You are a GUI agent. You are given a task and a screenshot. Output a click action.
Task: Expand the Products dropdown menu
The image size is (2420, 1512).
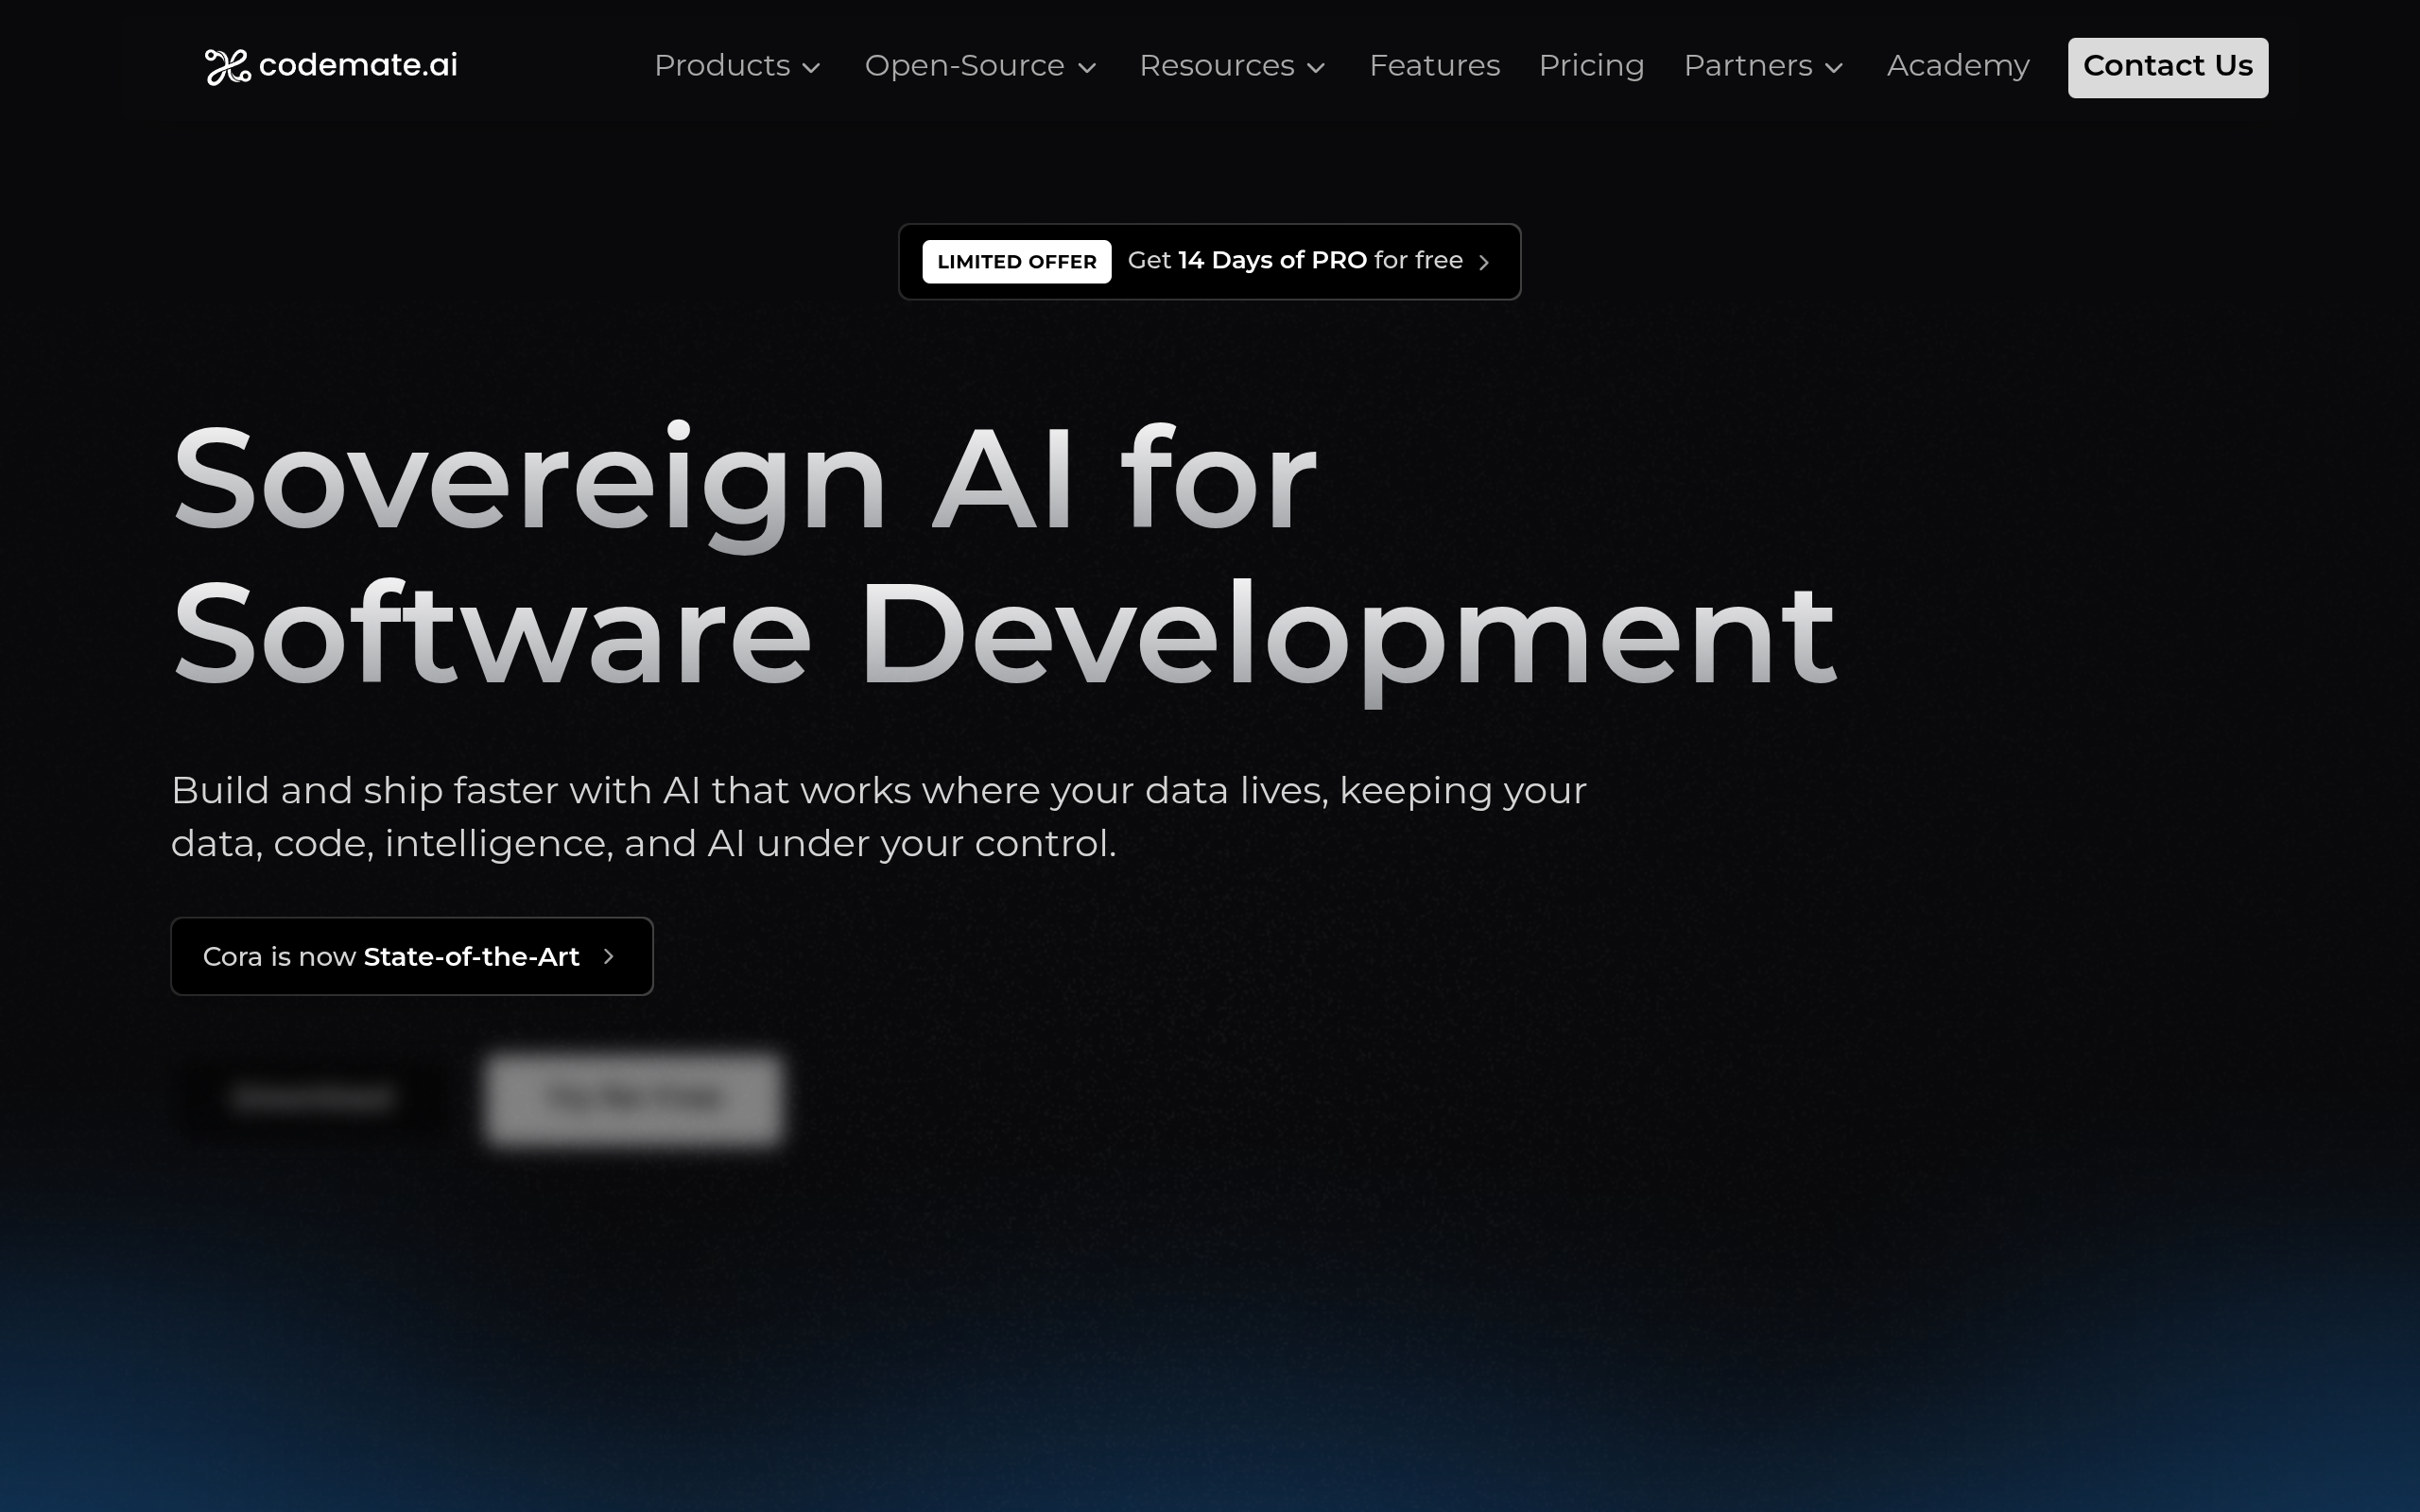(737, 66)
